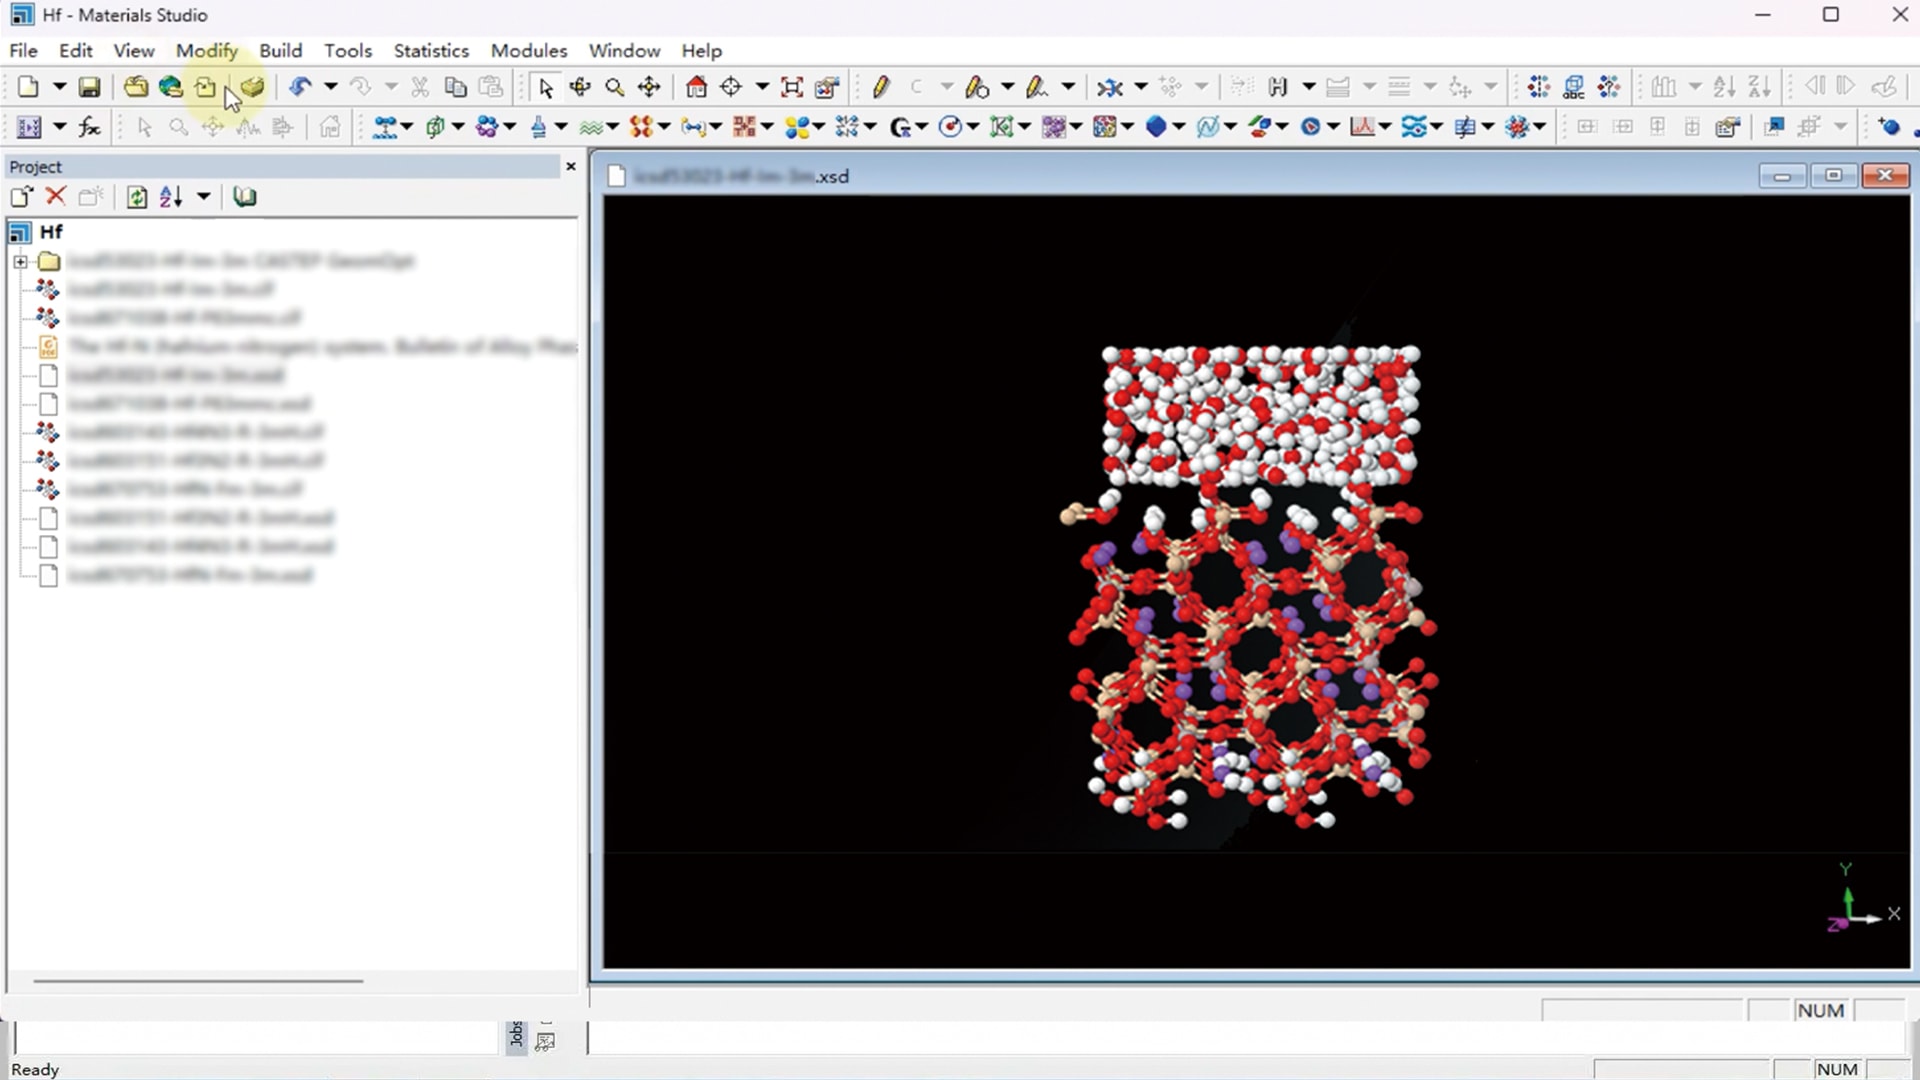Open the Modify menu

pos(206,50)
